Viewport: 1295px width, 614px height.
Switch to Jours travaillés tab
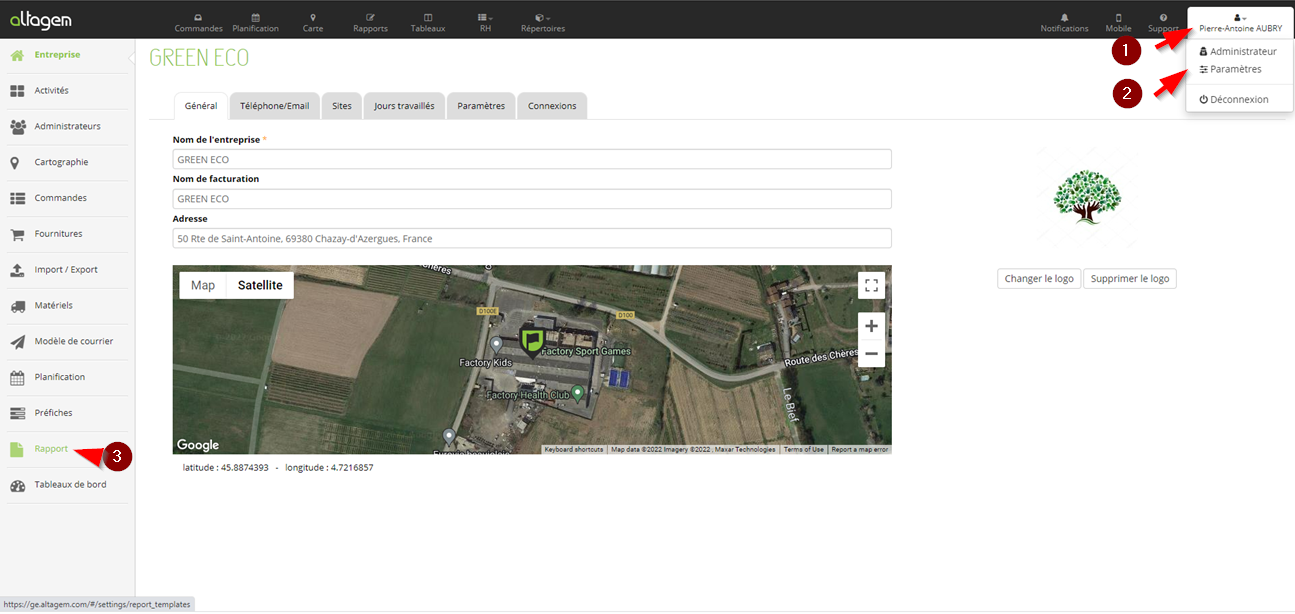coord(404,106)
